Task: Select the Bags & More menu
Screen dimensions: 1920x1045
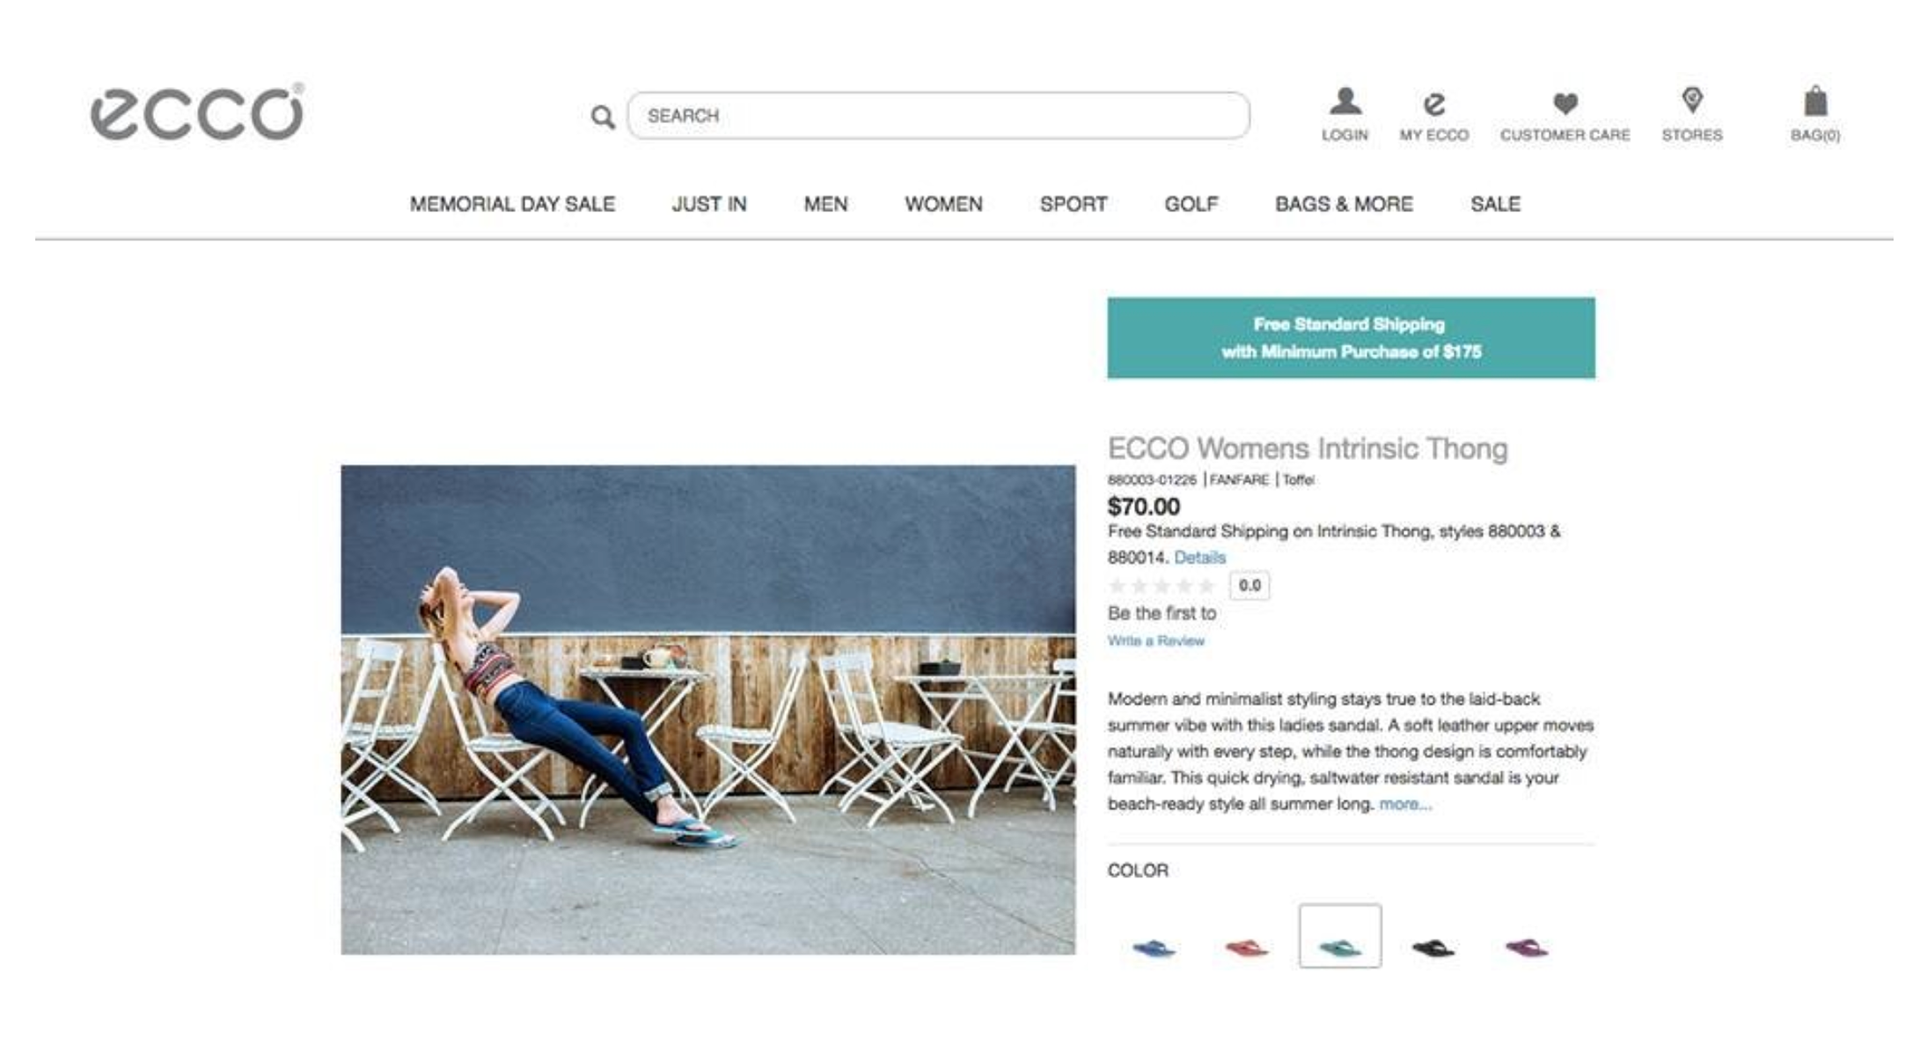Action: [x=1343, y=204]
